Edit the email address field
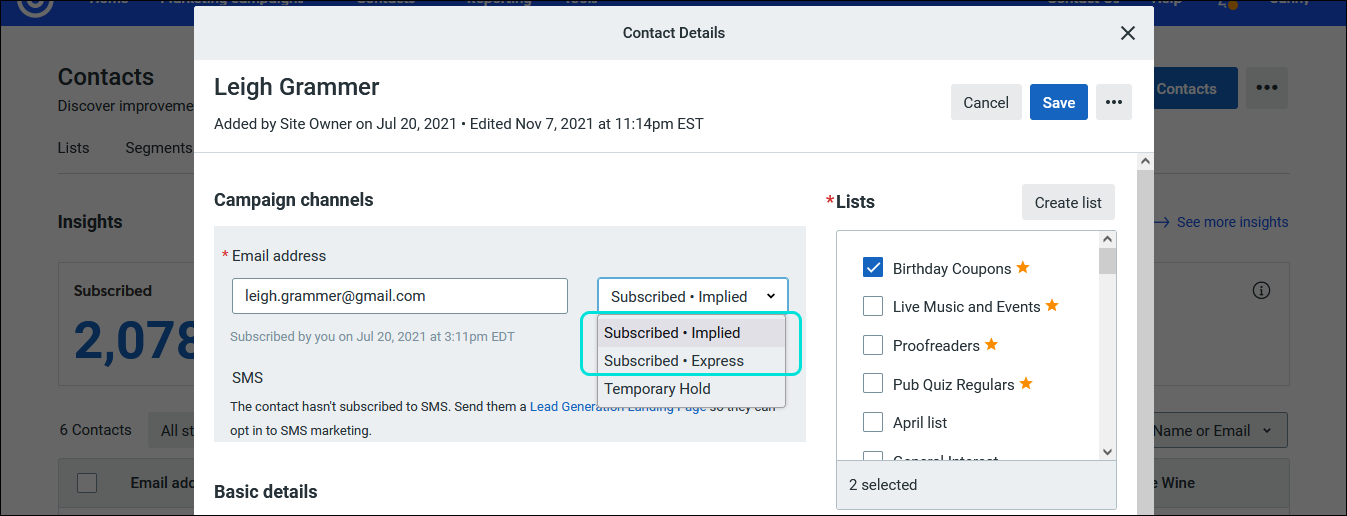1347x516 pixels. pyautogui.click(x=400, y=296)
